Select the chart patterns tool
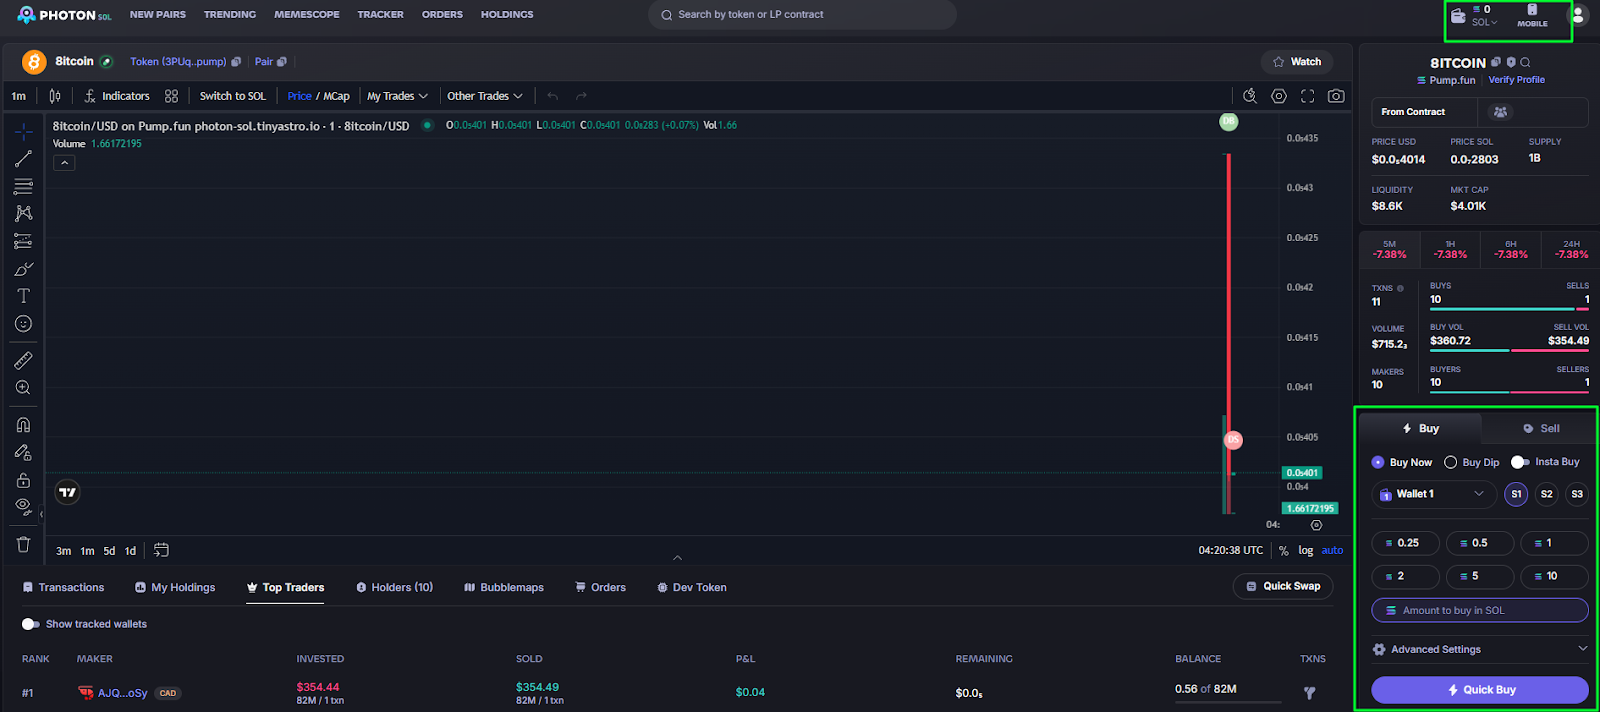This screenshot has width=1600, height=712. [23, 213]
